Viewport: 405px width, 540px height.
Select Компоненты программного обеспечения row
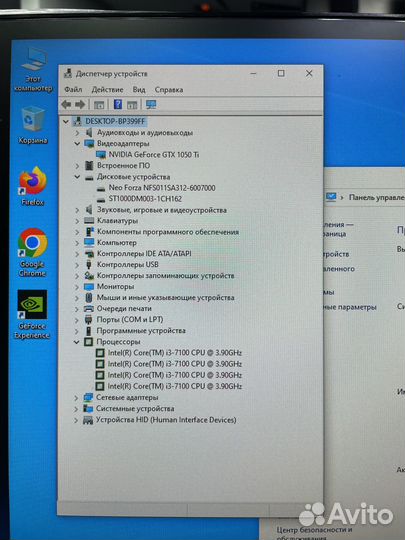point(168,232)
